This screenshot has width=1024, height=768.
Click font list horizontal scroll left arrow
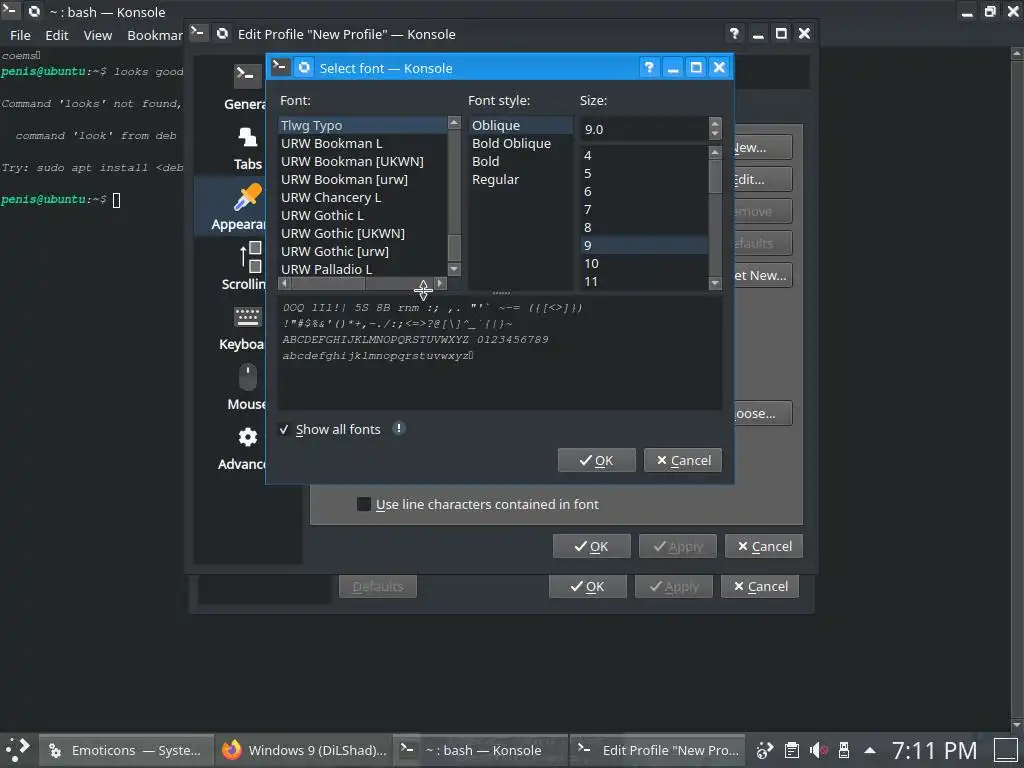285,283
